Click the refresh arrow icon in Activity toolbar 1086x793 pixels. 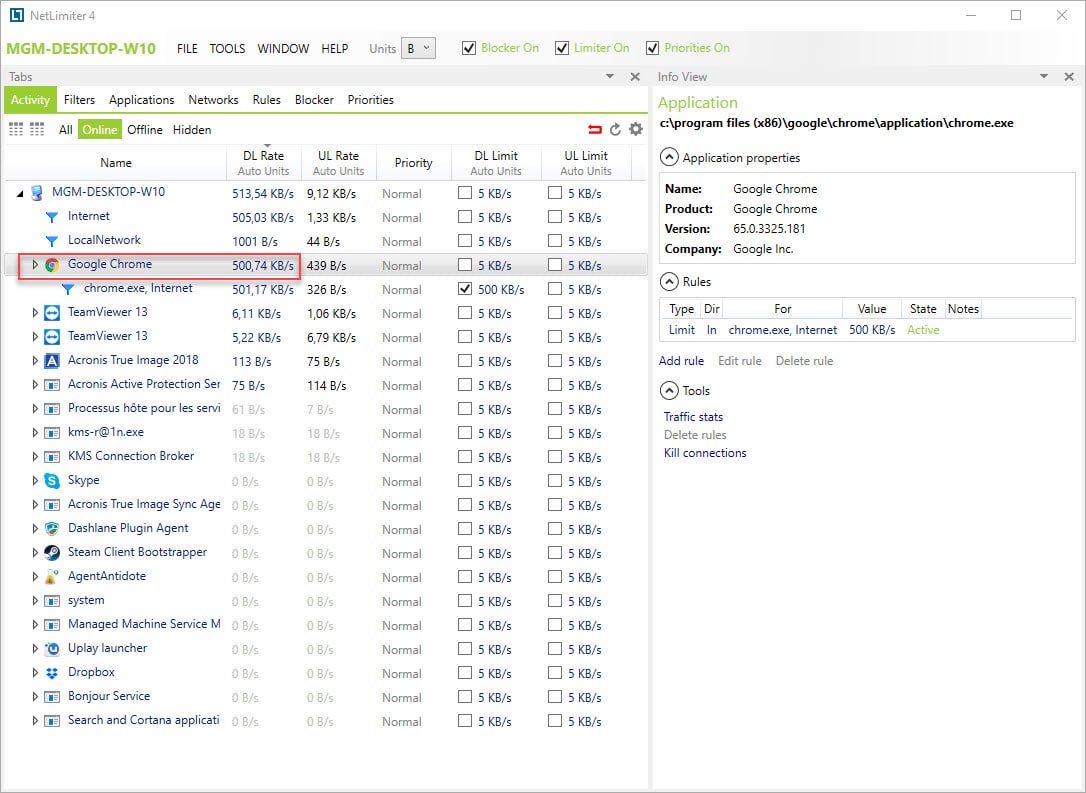615,130
